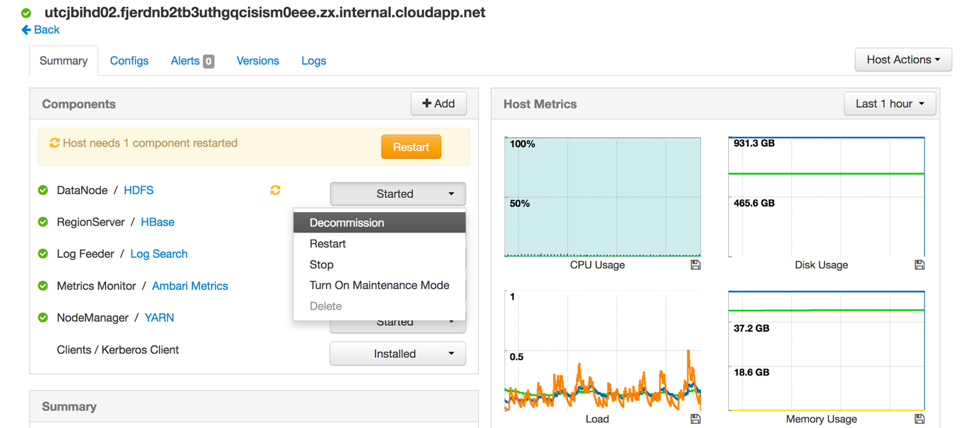Click the CPU Usage save icon

click(696, 265)
